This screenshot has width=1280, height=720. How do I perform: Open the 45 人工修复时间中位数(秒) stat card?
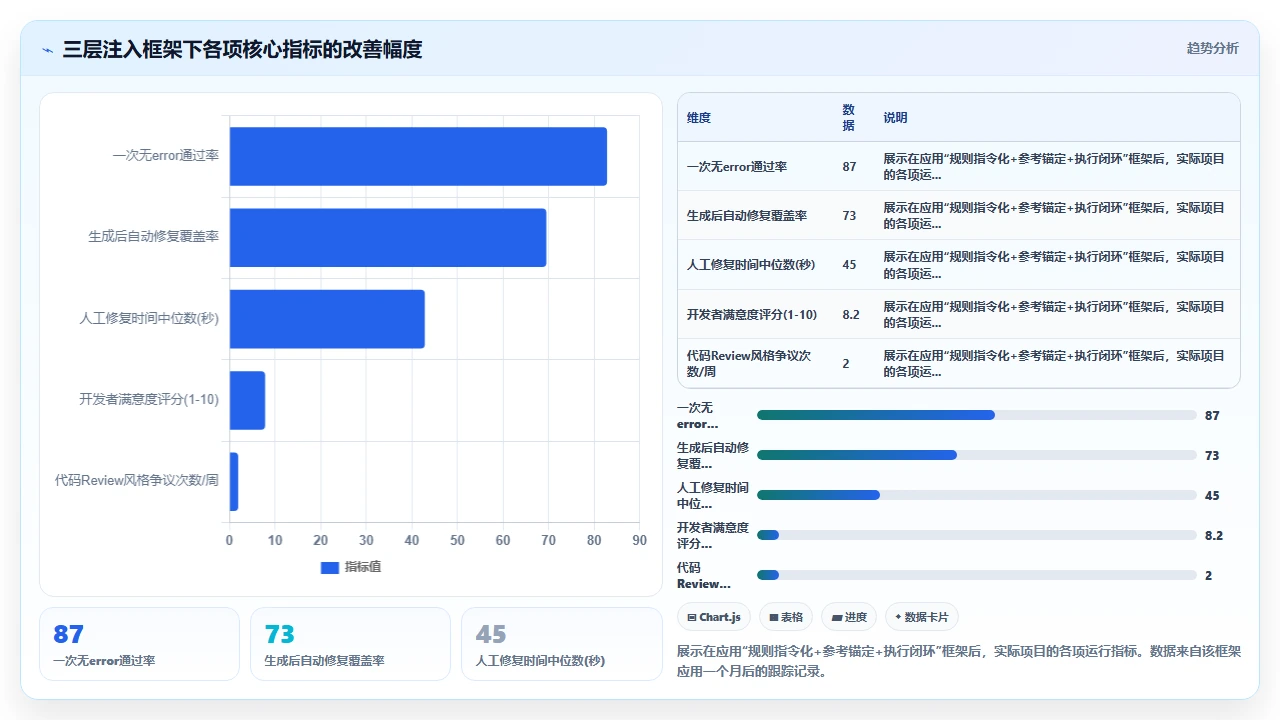click(x=561, y=644)
